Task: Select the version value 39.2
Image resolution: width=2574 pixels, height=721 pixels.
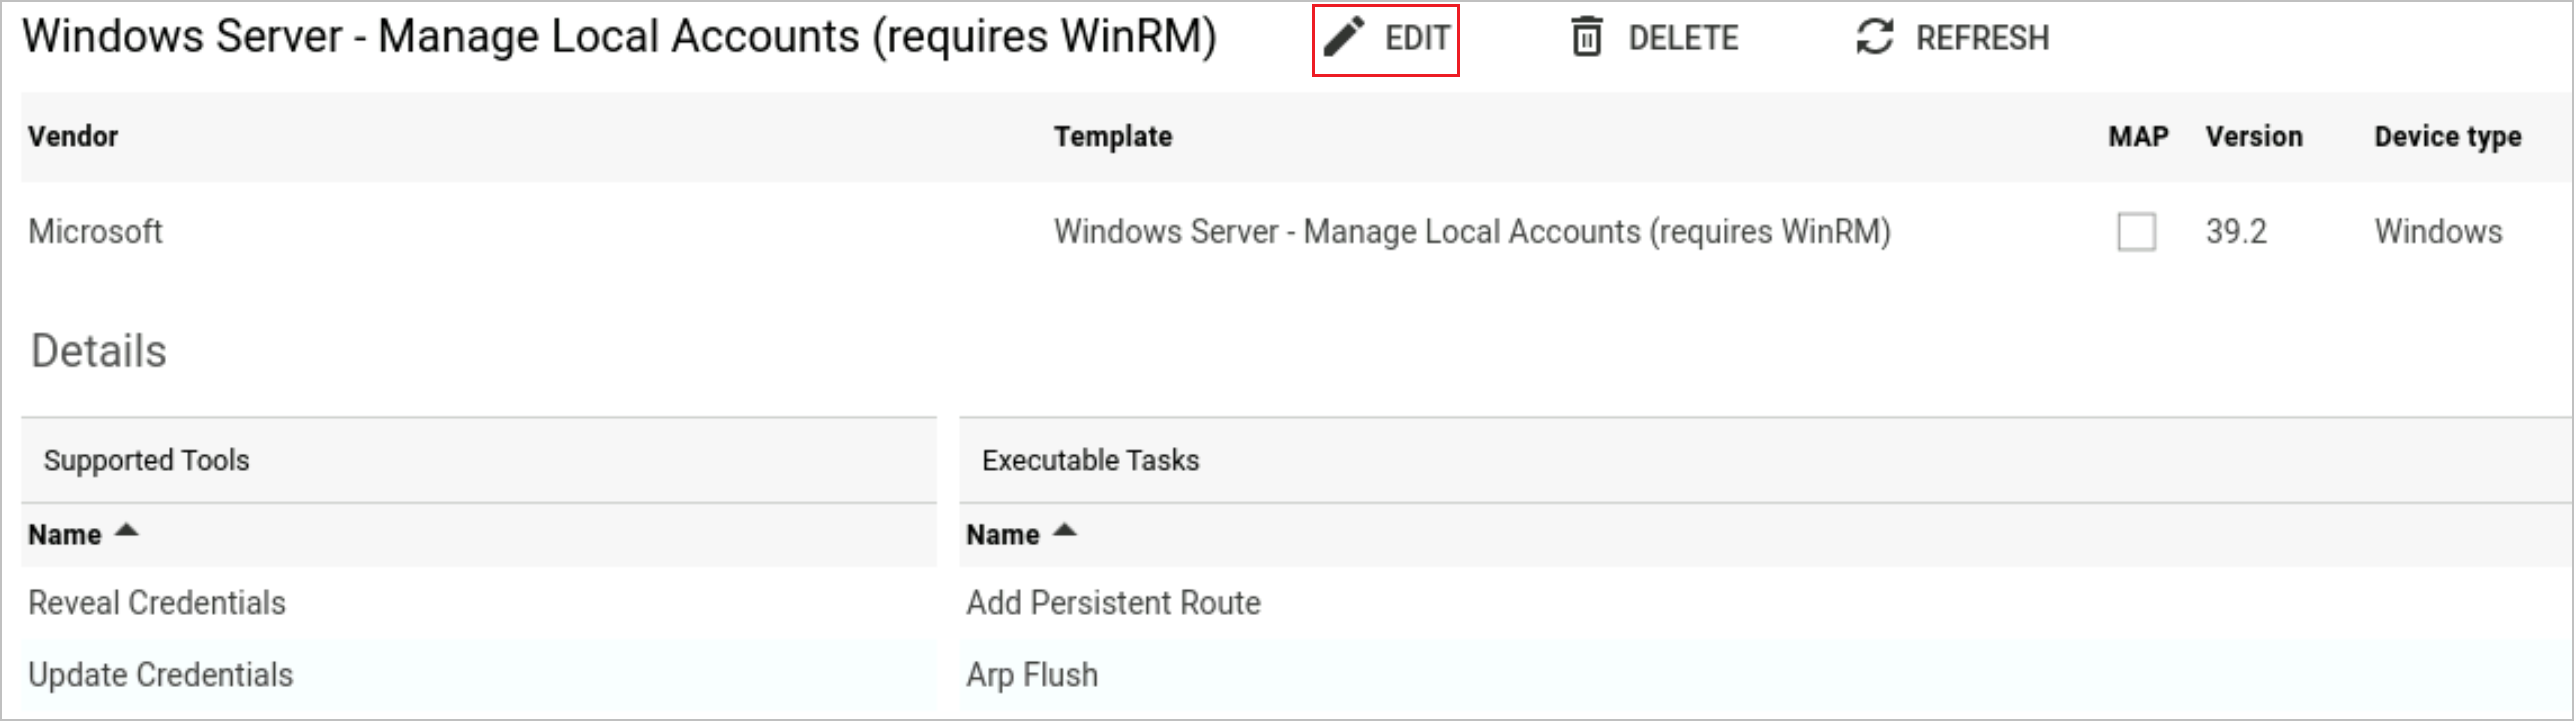Action: [x=2236, y=232]
